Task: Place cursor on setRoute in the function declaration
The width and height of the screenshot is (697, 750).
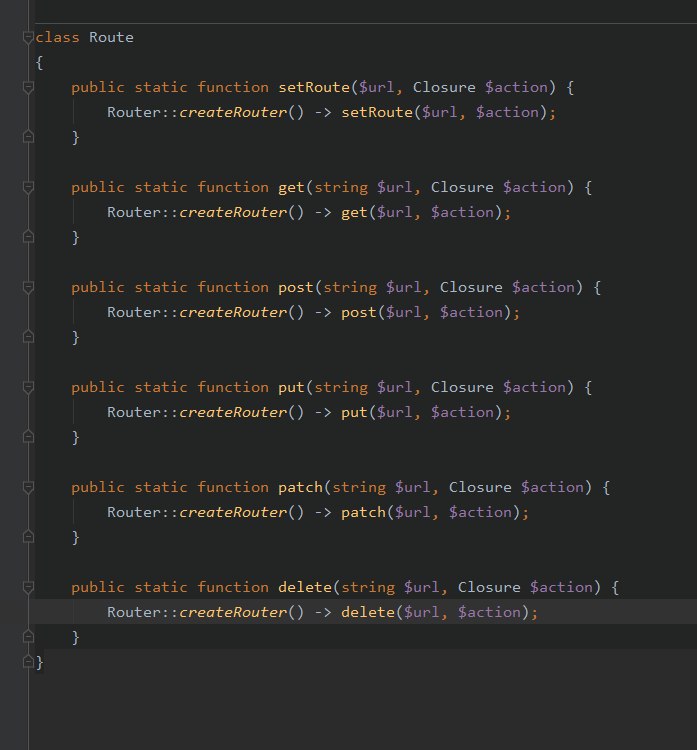Action: (314, 88)
